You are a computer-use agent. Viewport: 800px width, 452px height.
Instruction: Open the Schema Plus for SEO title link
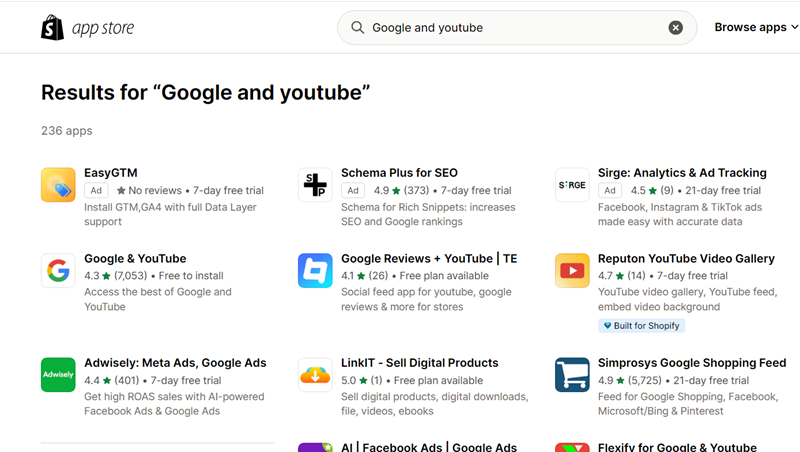(x=399, y=173)
